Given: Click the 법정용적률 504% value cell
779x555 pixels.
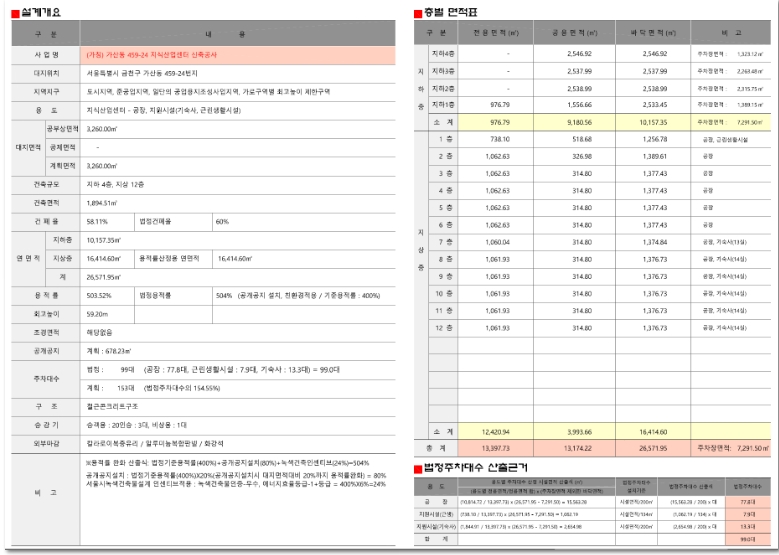Looking at the screenshot, I should click(x=300, y=296).
